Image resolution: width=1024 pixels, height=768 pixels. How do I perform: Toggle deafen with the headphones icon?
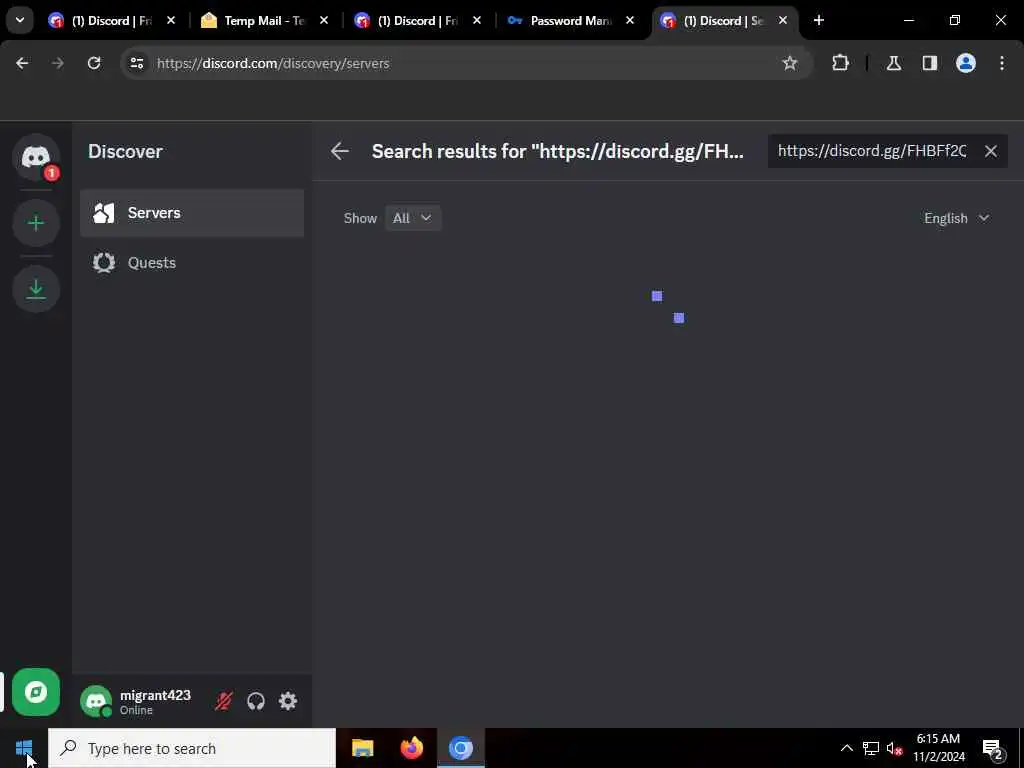point(256,701)
